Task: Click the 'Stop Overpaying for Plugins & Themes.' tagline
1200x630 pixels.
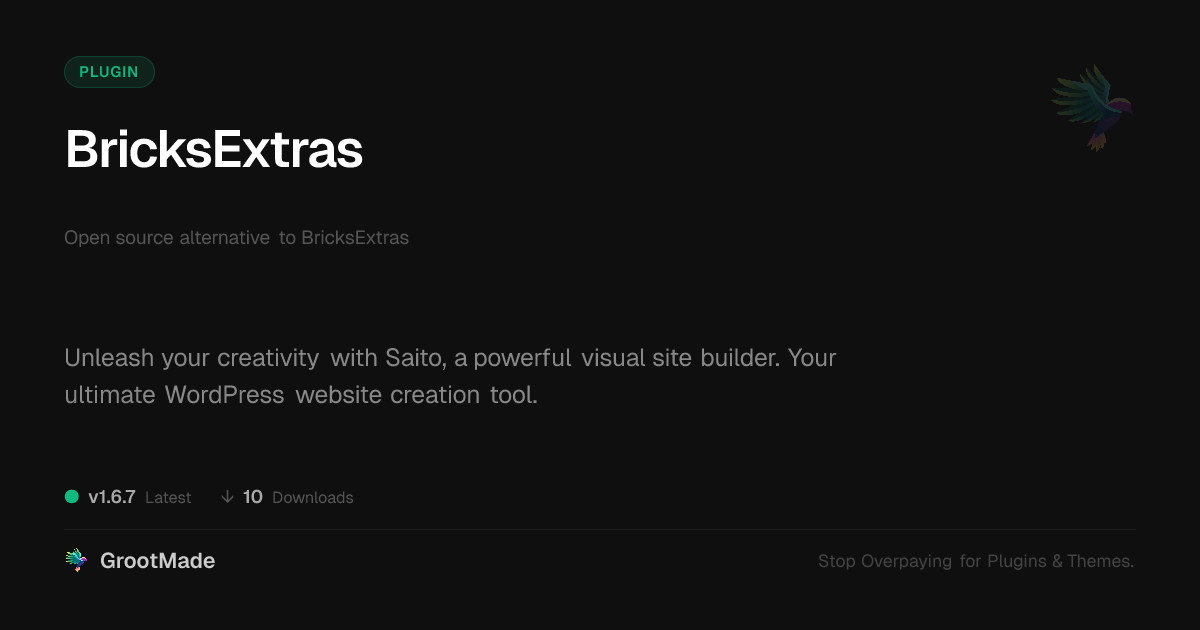Action: tap(975, 561)
